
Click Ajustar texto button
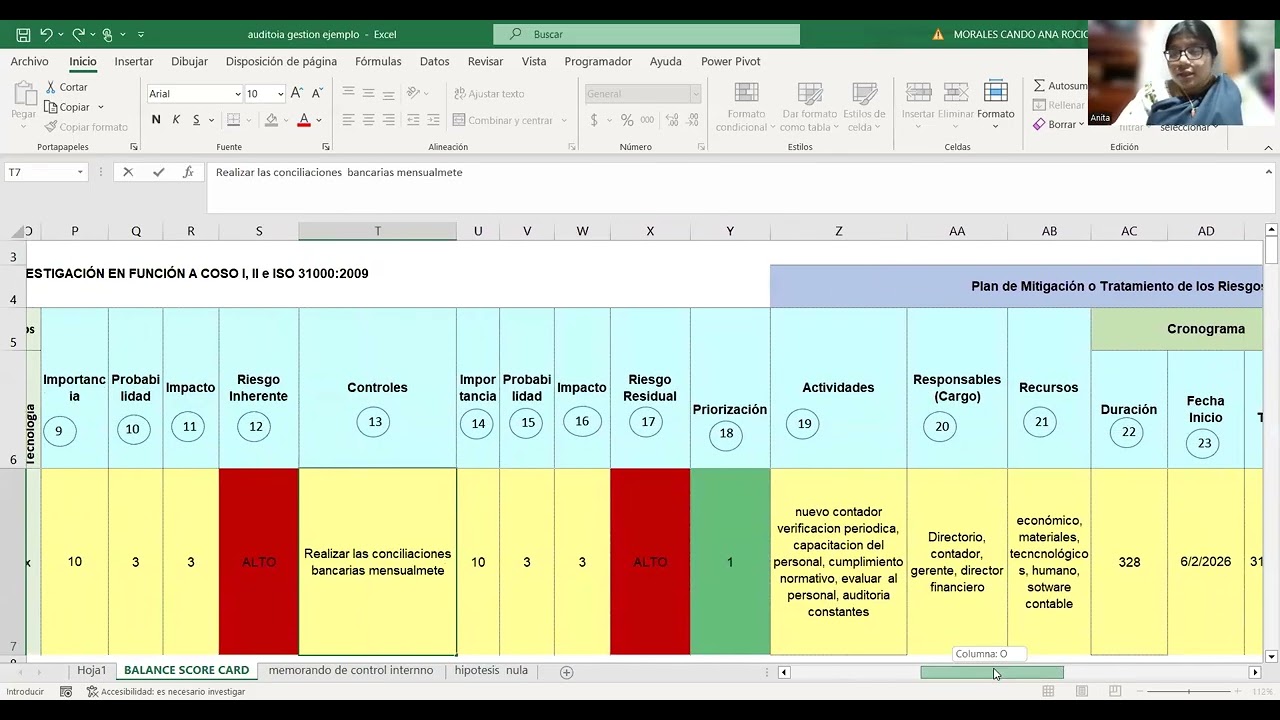click(489, 93)
